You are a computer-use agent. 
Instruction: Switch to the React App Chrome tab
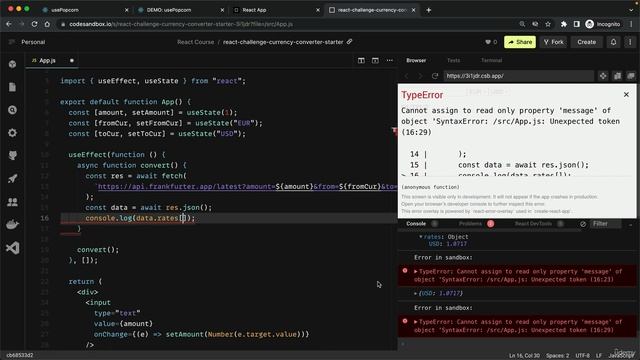[277, 10]
